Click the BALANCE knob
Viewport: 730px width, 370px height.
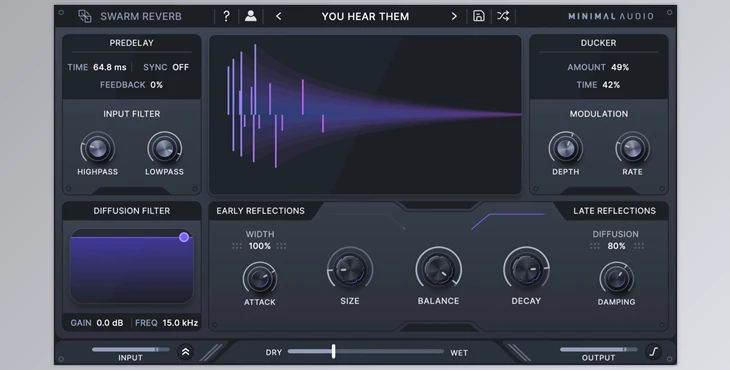[438, 270]
